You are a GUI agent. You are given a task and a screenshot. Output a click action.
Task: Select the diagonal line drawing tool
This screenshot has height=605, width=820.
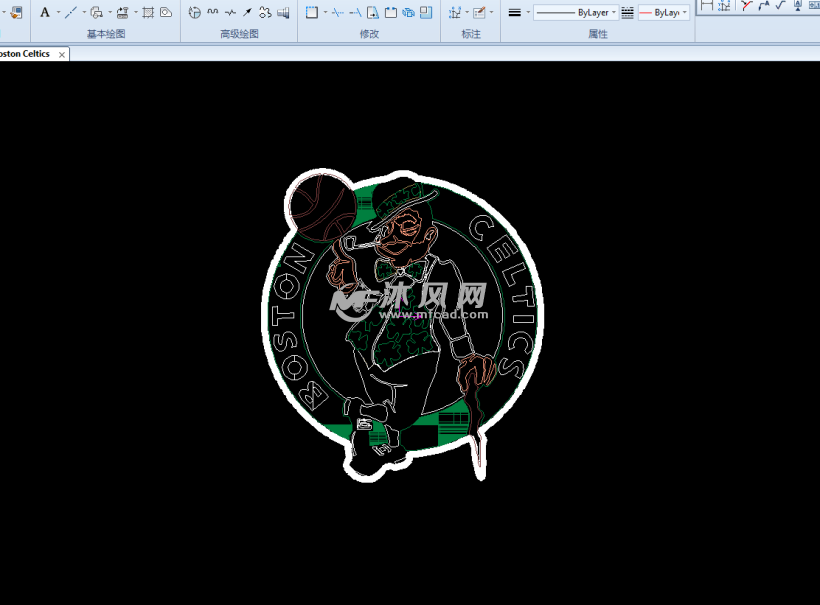click(71, 12)
